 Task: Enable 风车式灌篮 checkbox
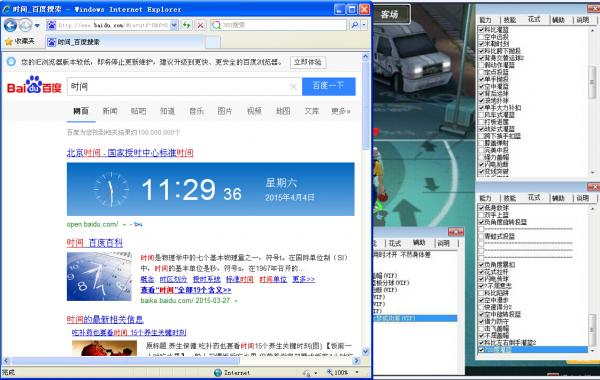pos(482,115)
